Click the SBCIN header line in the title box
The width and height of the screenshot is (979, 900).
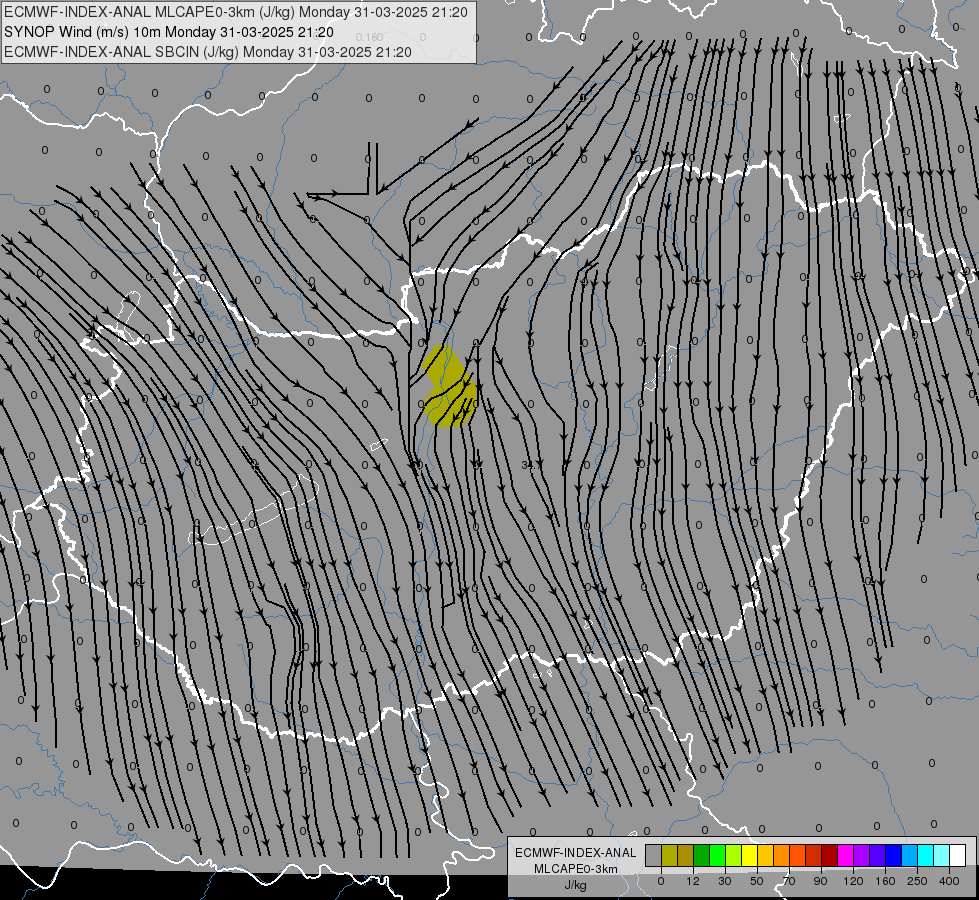(x=208, y=52)
